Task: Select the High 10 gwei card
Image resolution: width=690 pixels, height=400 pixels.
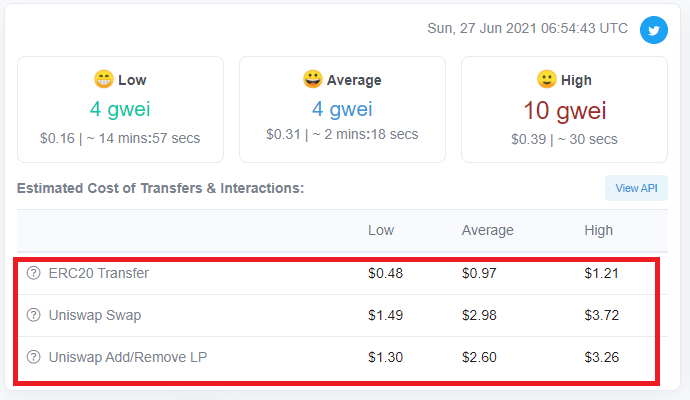Action: (x=564, y=110)
